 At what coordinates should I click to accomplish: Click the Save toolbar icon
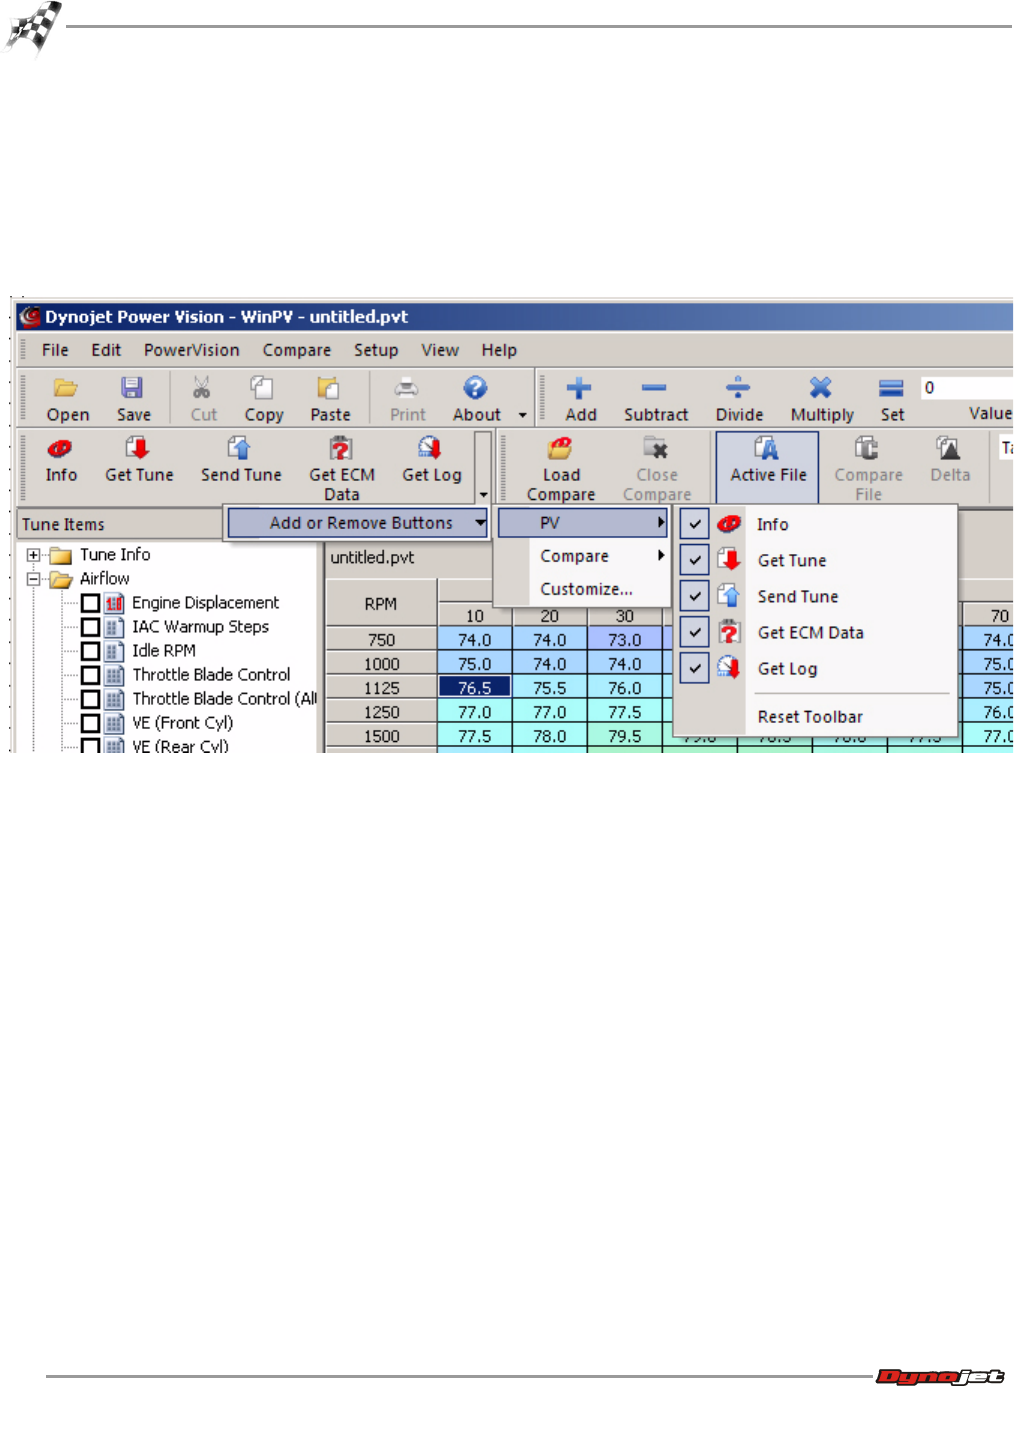click(x=132, y=389)
